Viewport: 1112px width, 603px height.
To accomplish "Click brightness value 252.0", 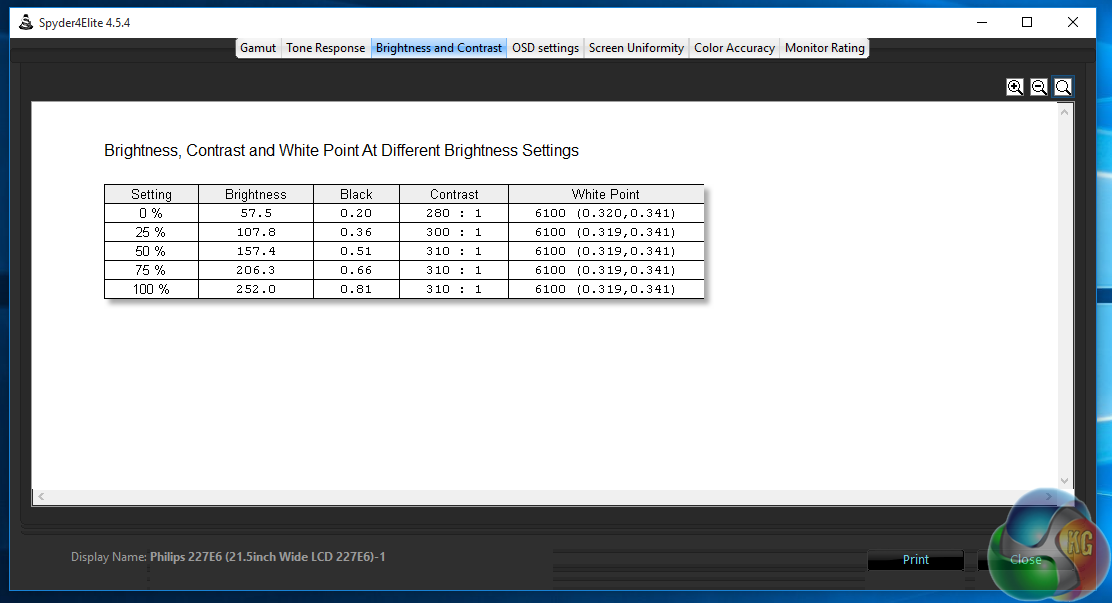I will [x=256, y=289].
